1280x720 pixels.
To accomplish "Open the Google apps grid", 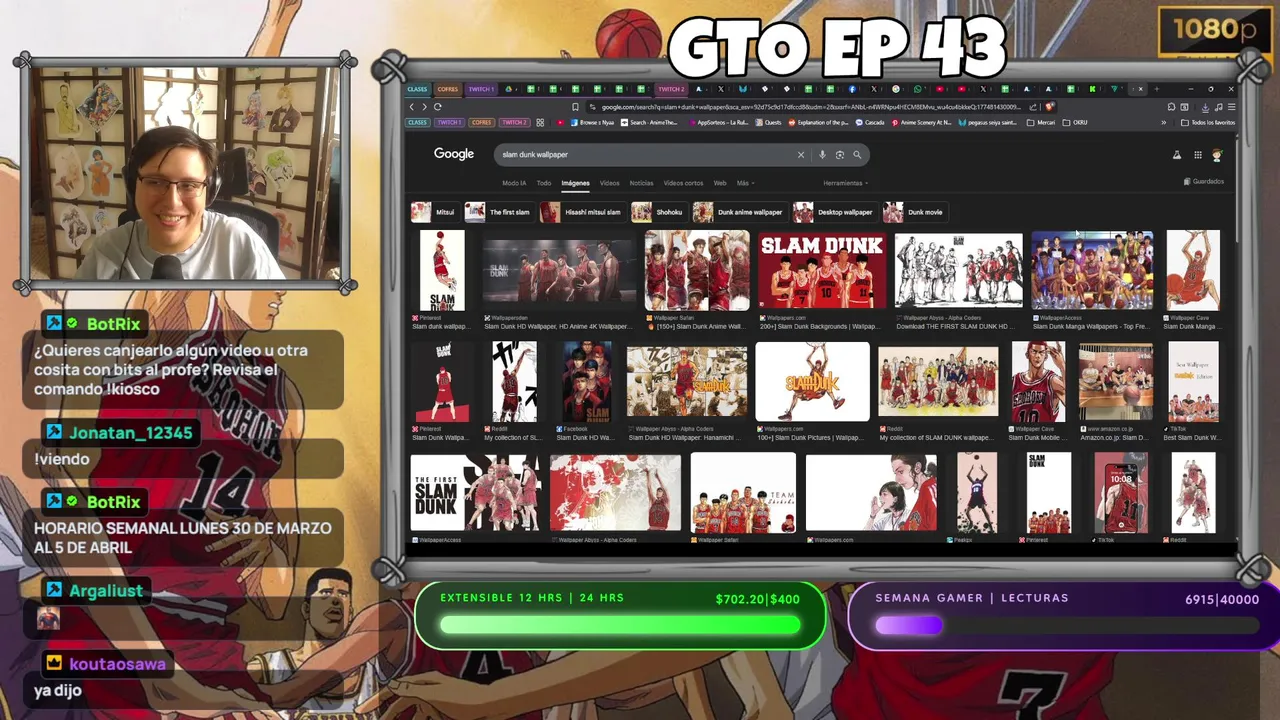I will [1197, 155].
